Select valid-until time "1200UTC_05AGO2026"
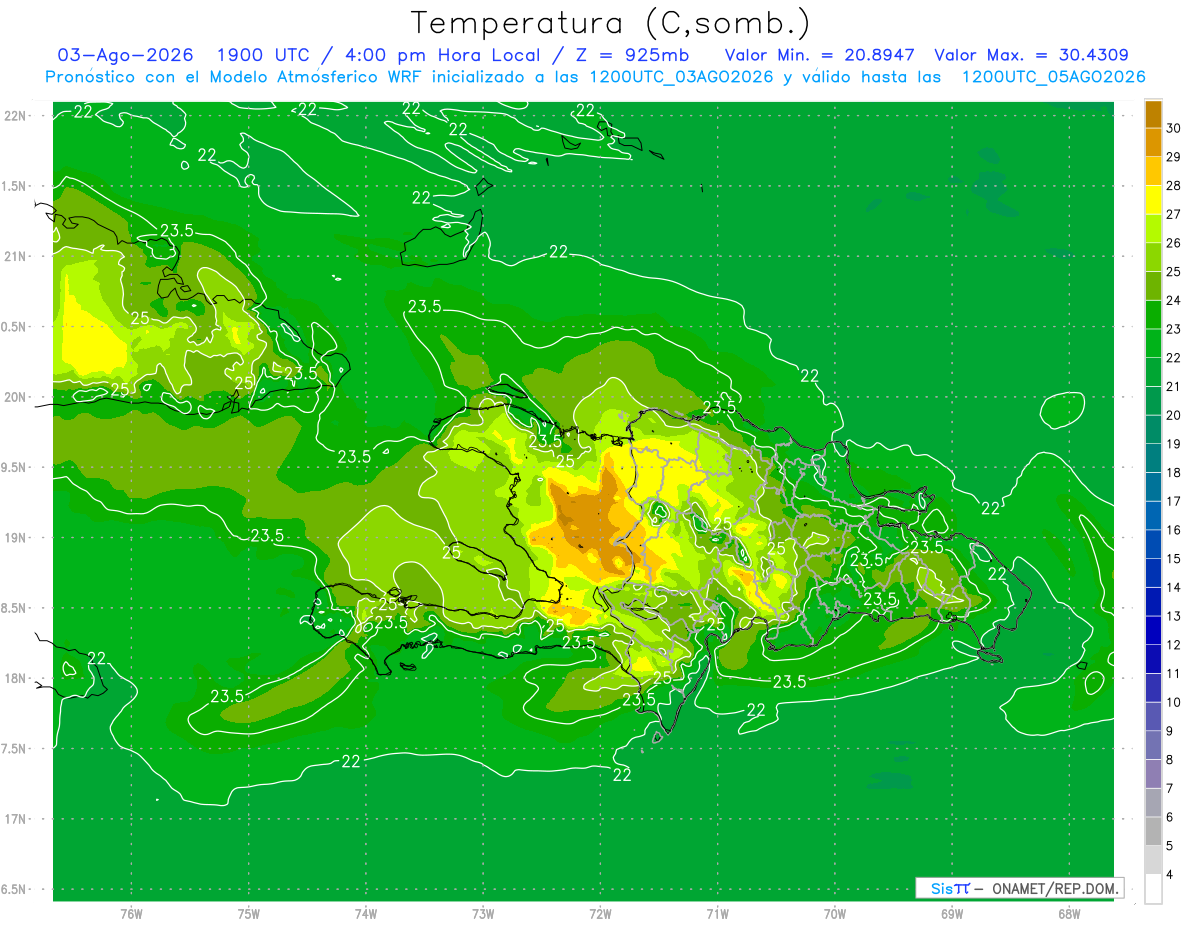This screenshot has width=1200, height=927. tap(1053, 77)
